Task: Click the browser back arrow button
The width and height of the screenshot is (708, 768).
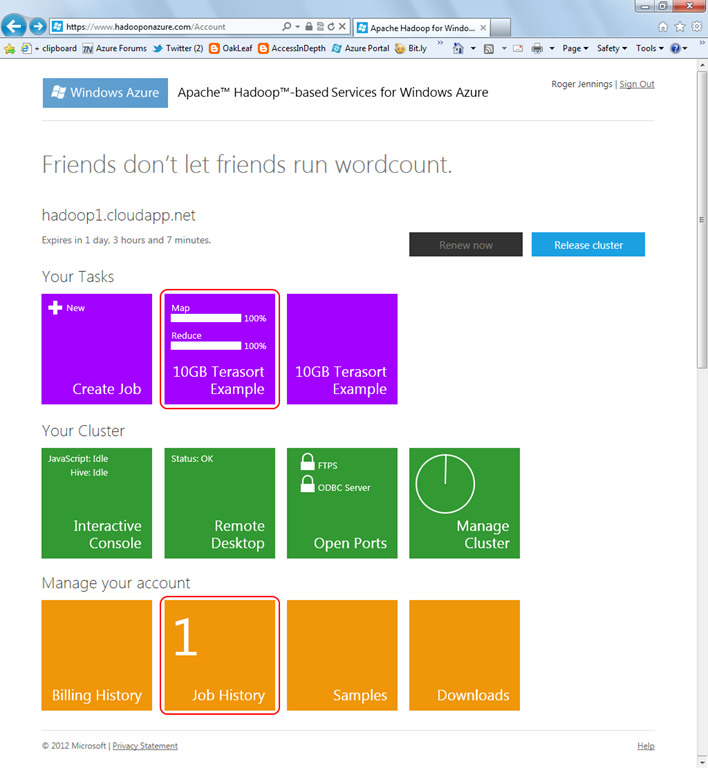Action: 13,26
